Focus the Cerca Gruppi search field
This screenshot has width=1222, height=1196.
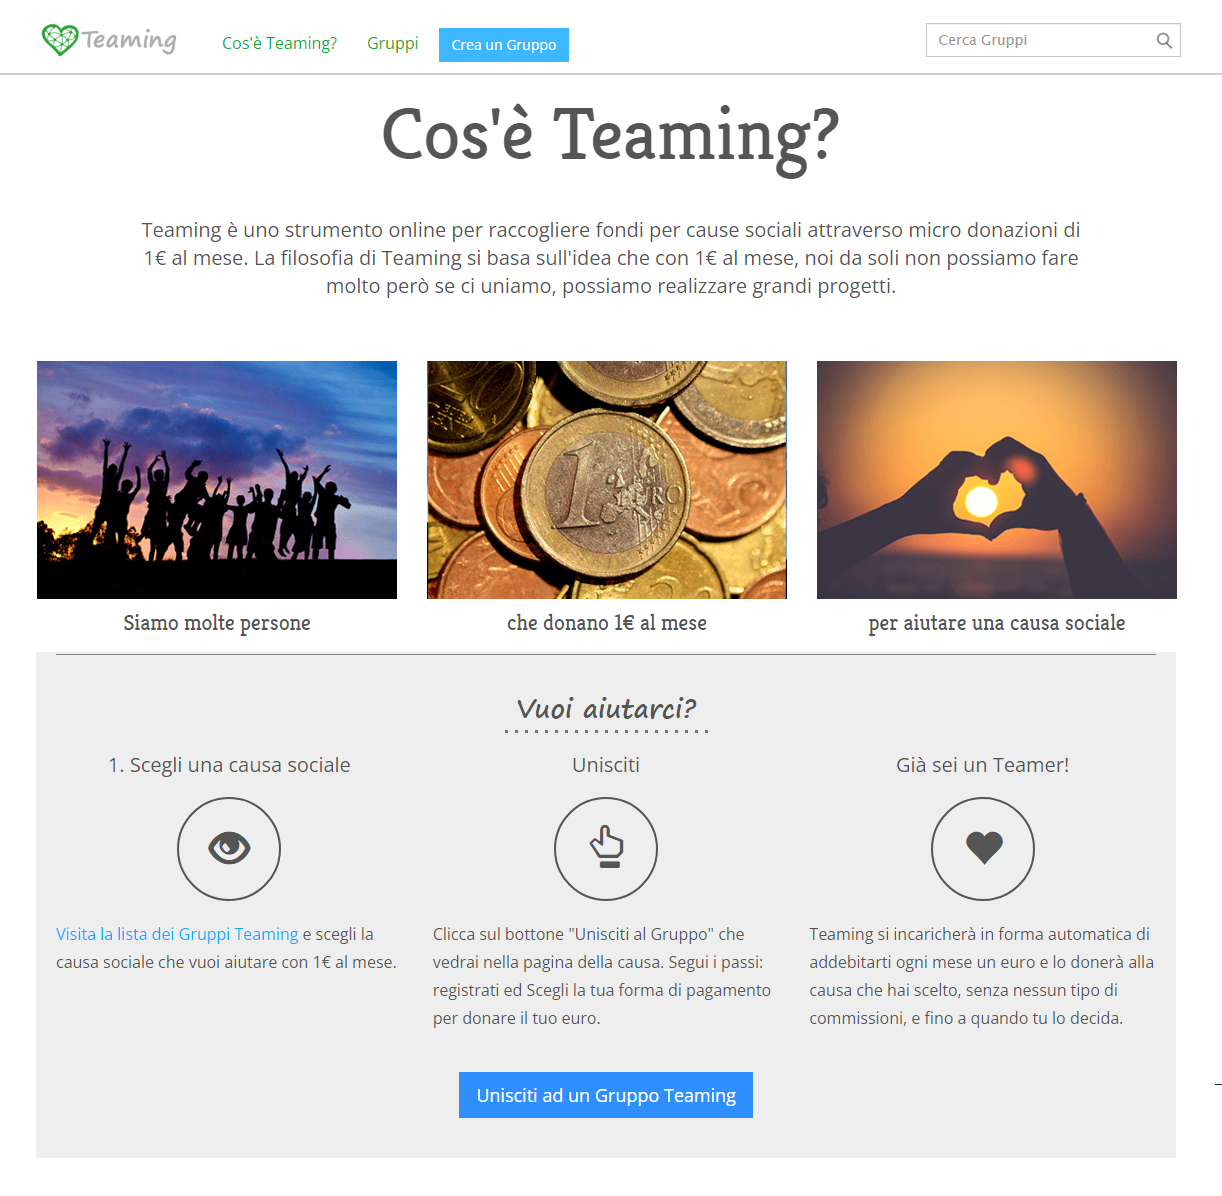[x=1053, y=40]
